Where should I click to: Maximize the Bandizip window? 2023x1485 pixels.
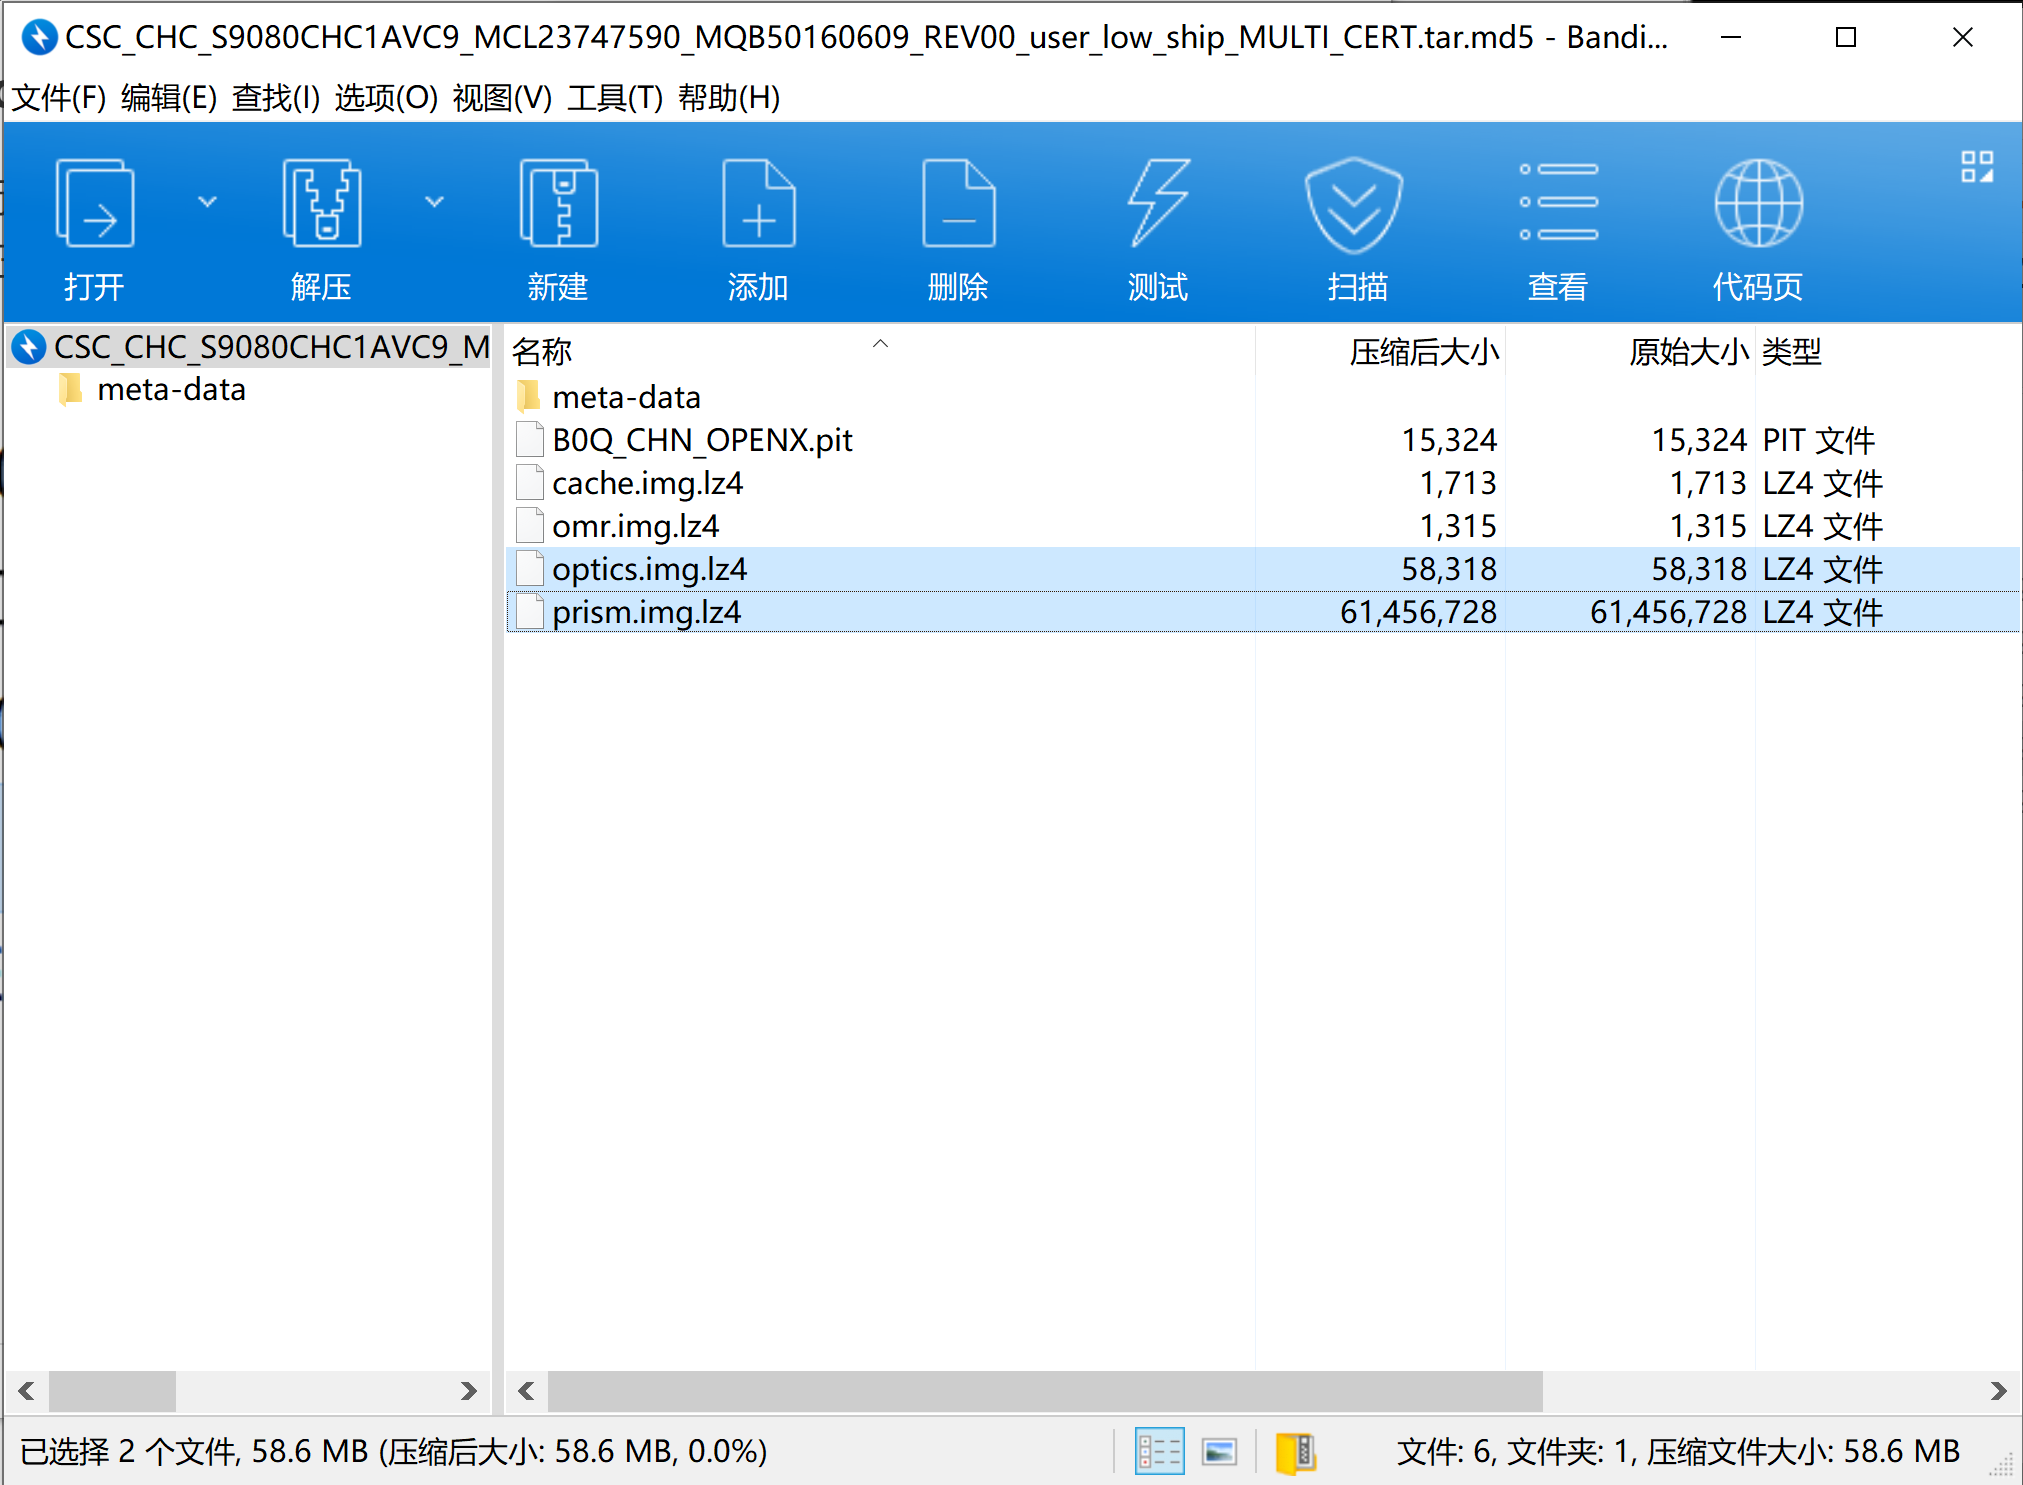pos(1846,37)
